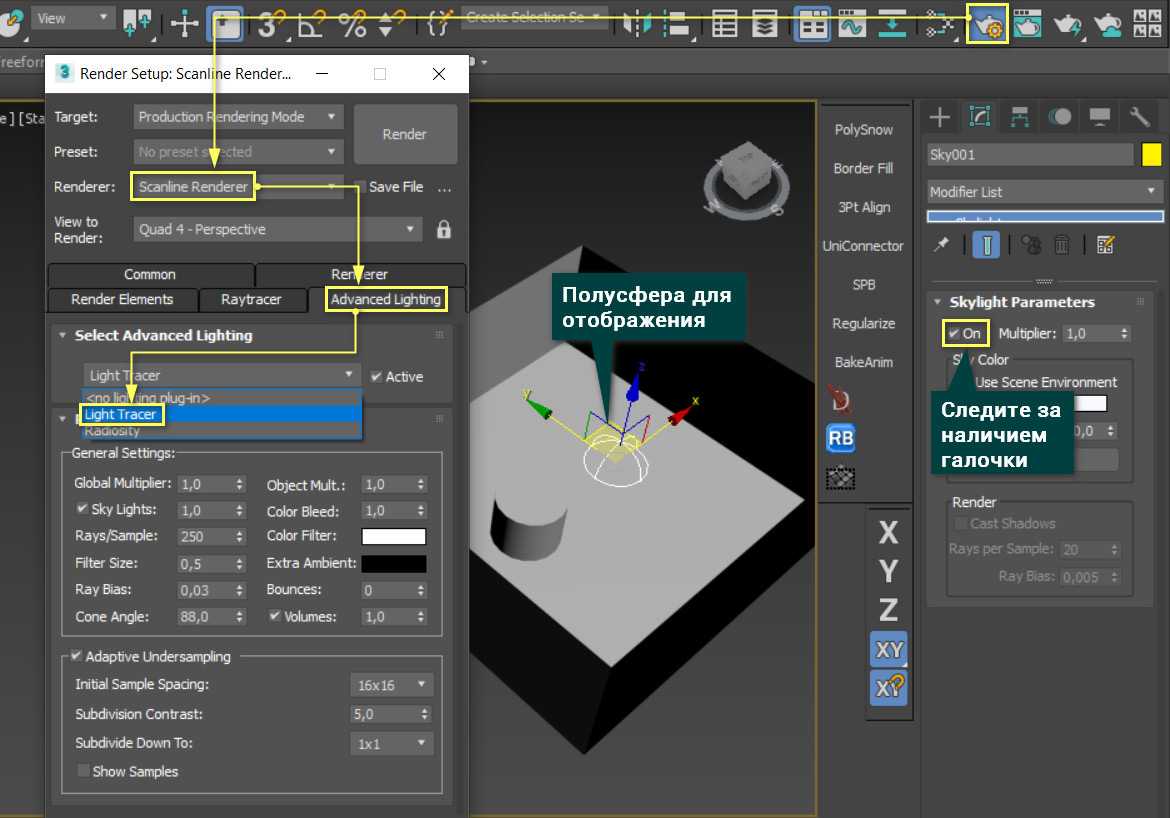Click the PolySnow script button

[863, 130]
